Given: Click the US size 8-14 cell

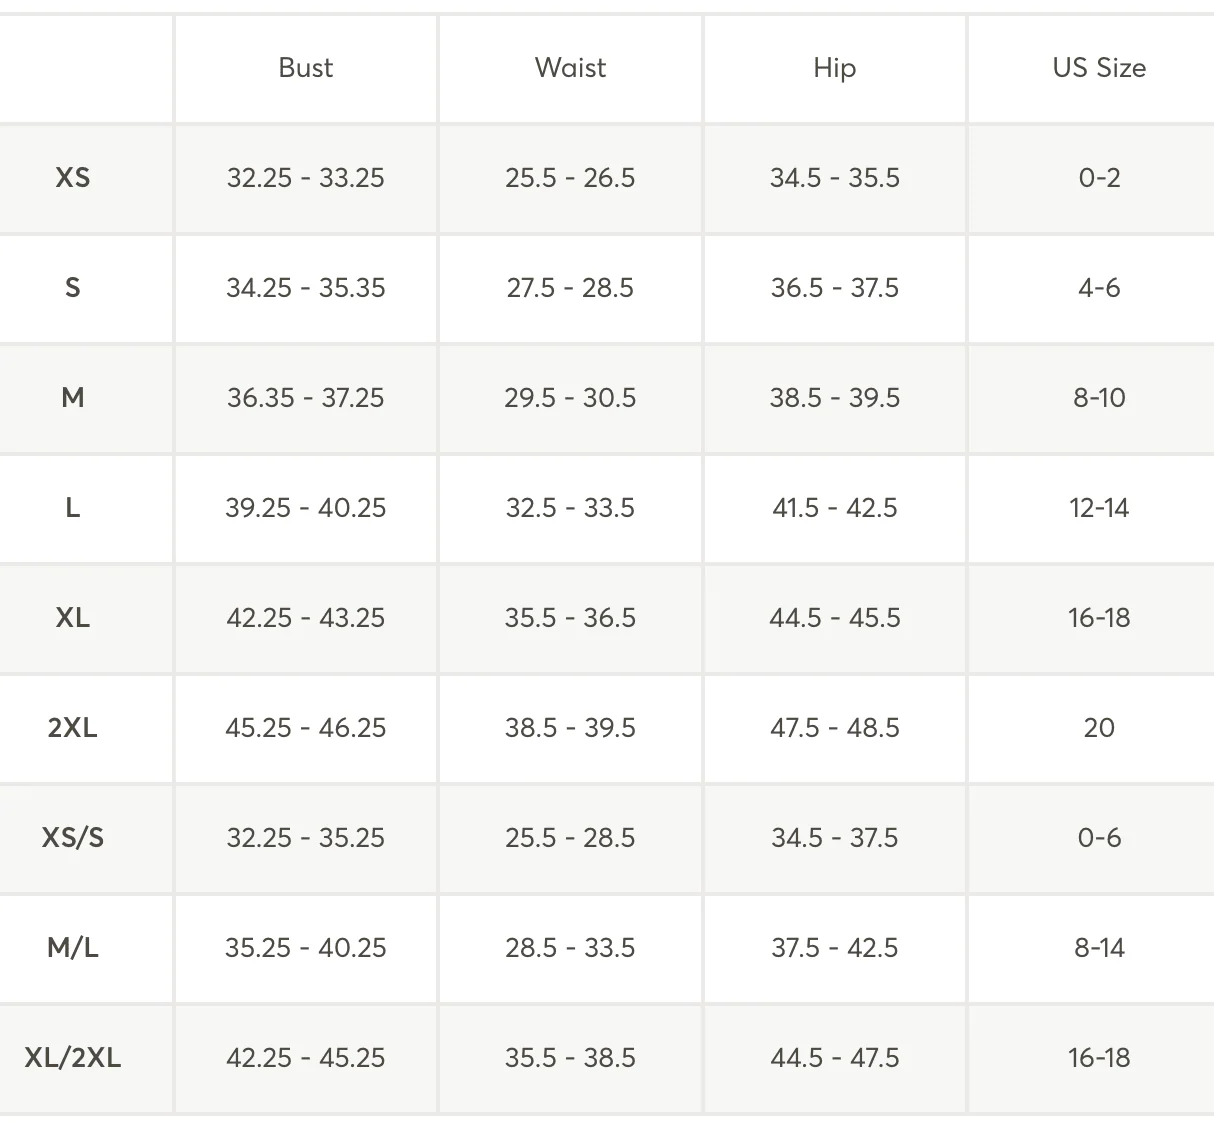Looking at the screenshot, I should click(x=1099, y=948).
